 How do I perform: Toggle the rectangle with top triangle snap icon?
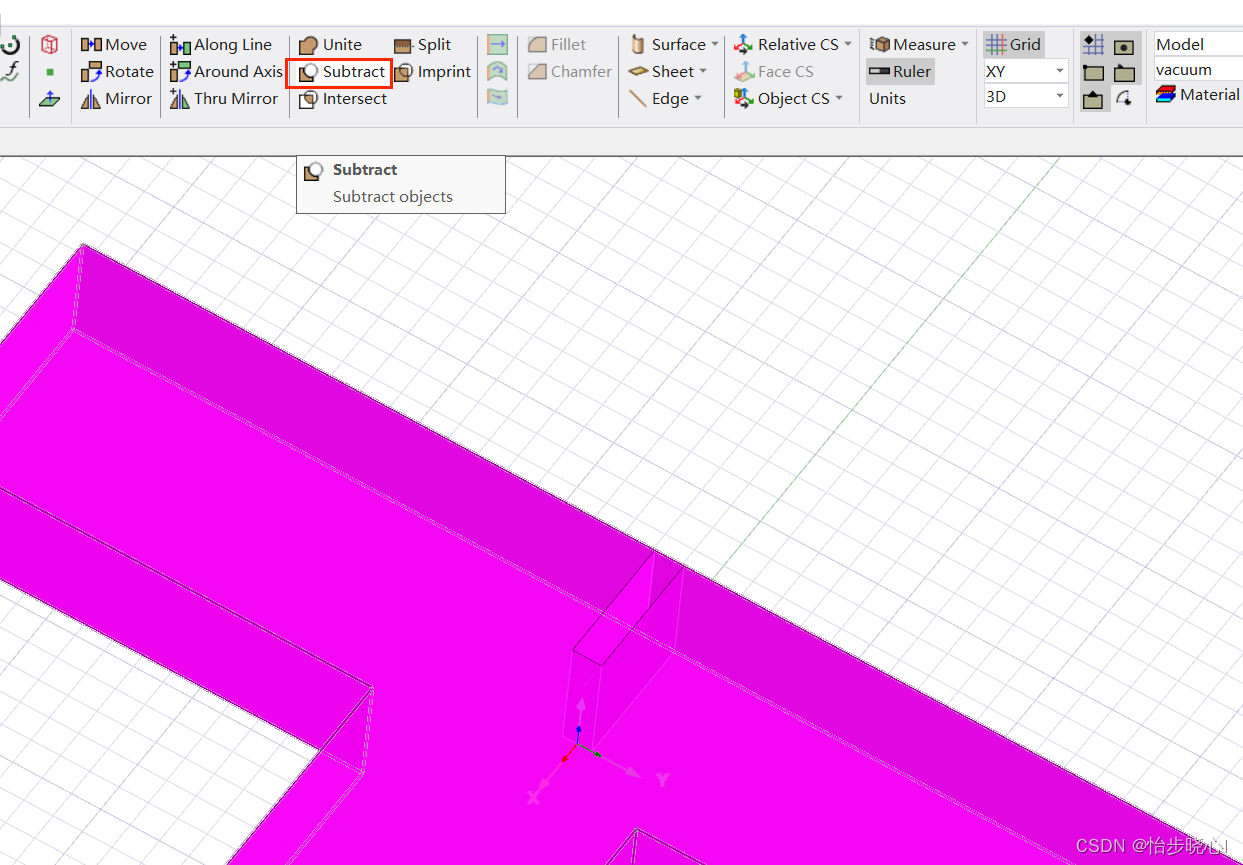coord(1095,99)
